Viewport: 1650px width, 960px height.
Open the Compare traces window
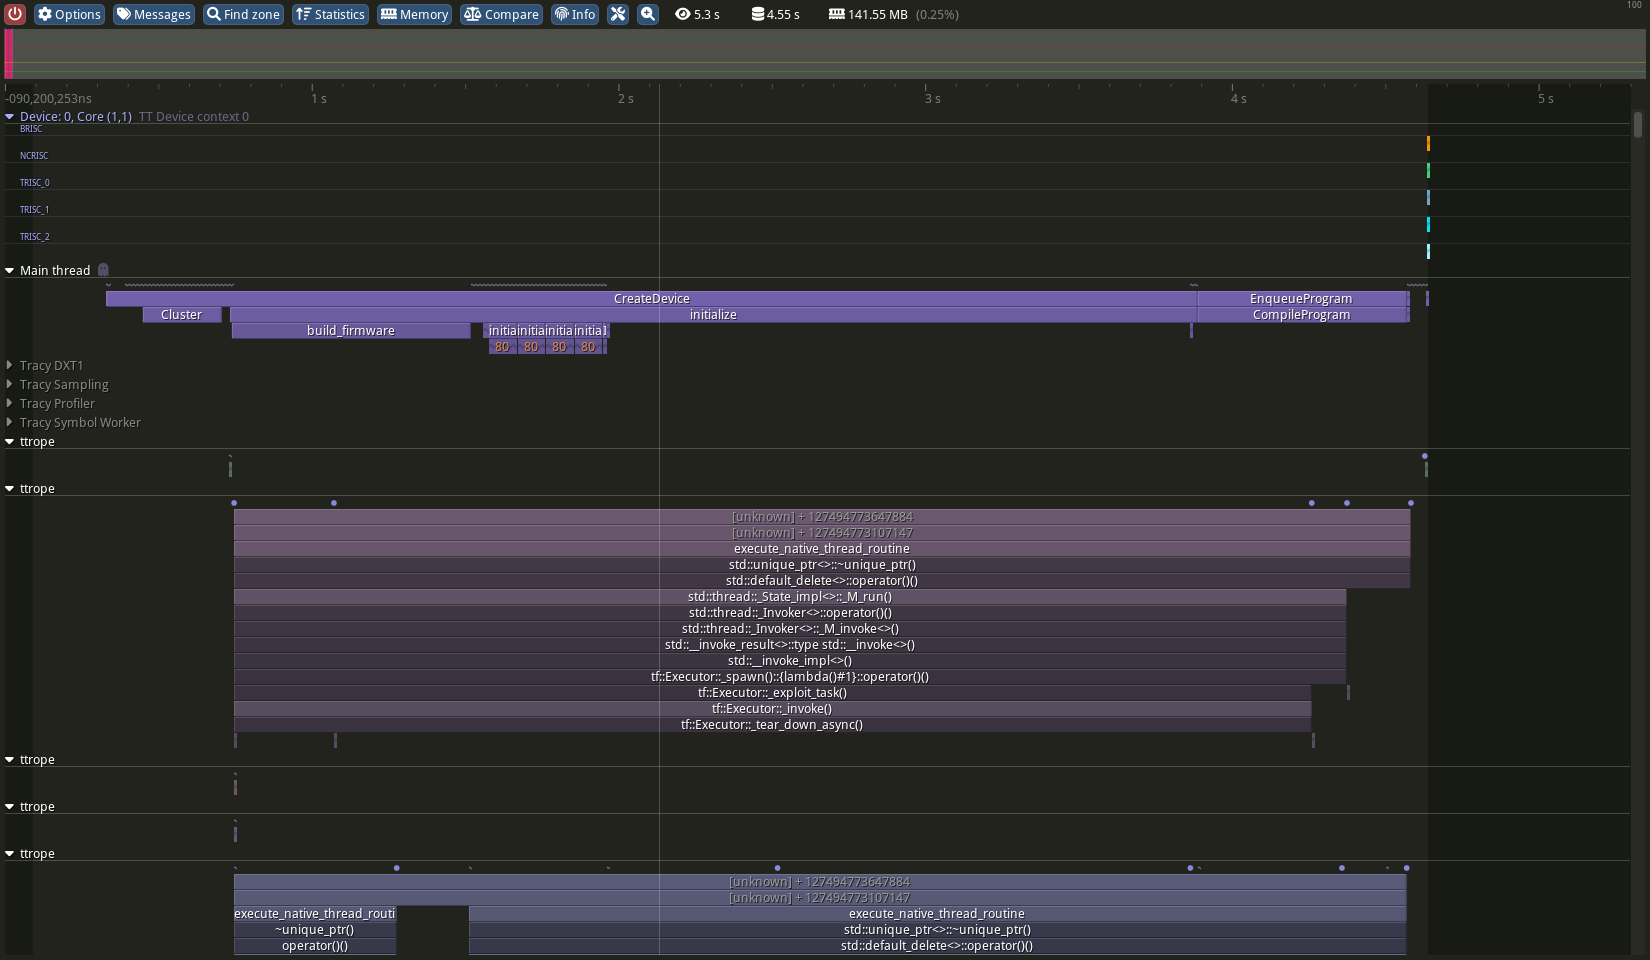pos(501,14)
